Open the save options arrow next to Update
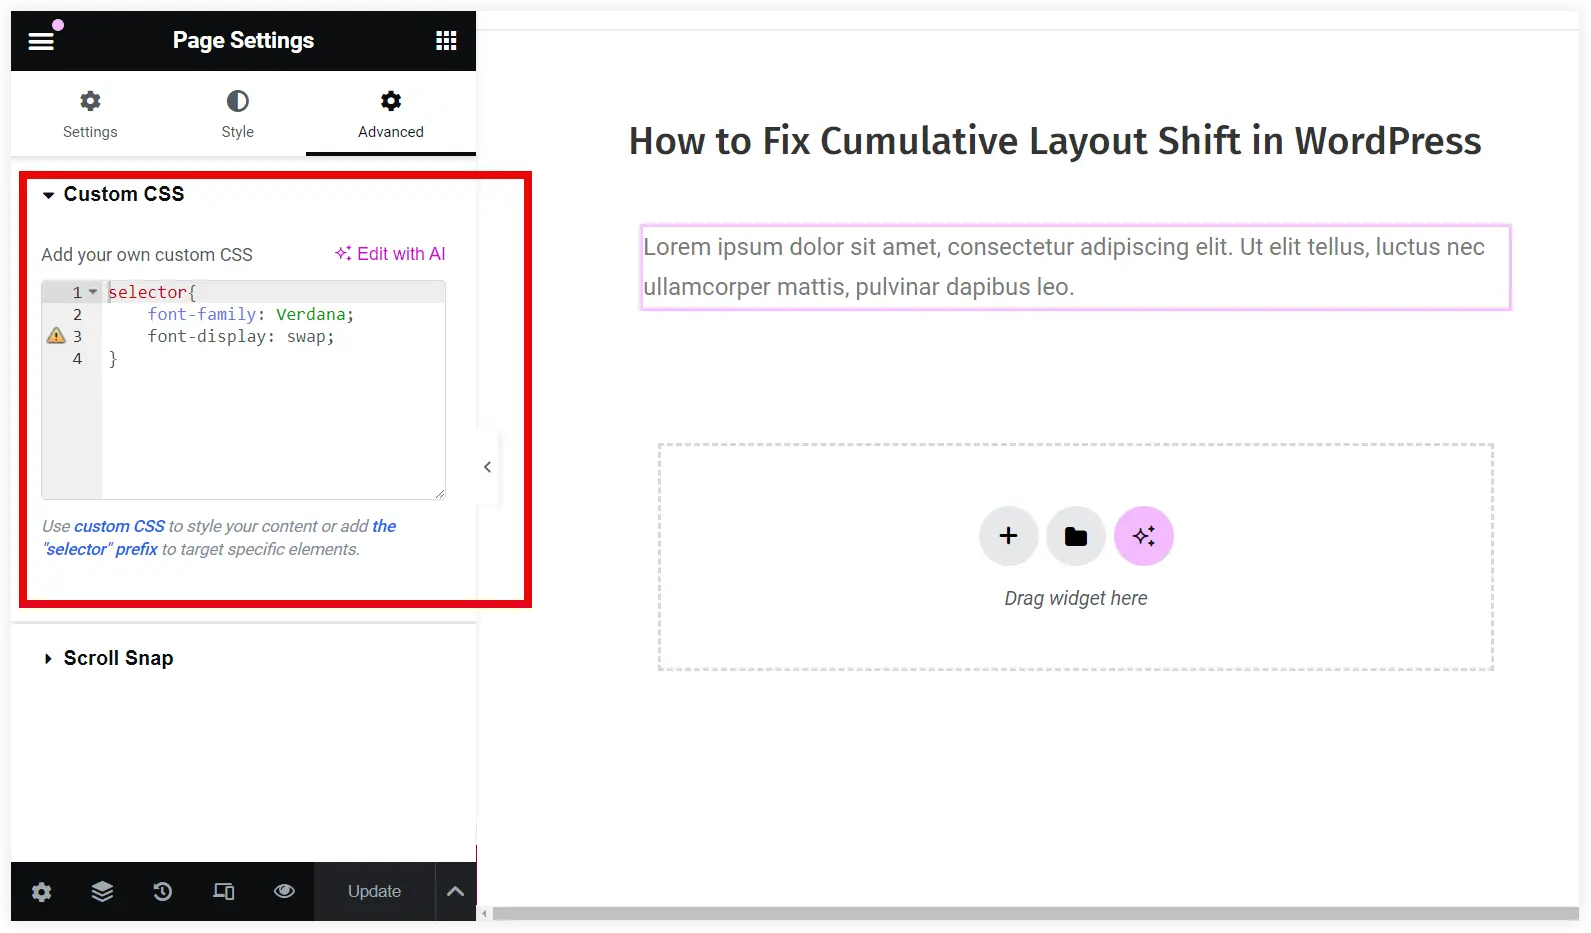 455,892
